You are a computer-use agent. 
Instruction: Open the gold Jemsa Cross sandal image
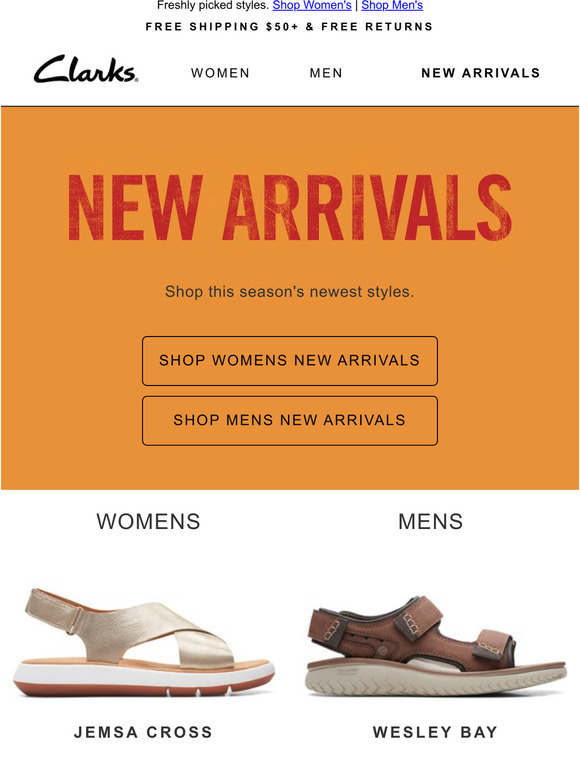[144, 643]
